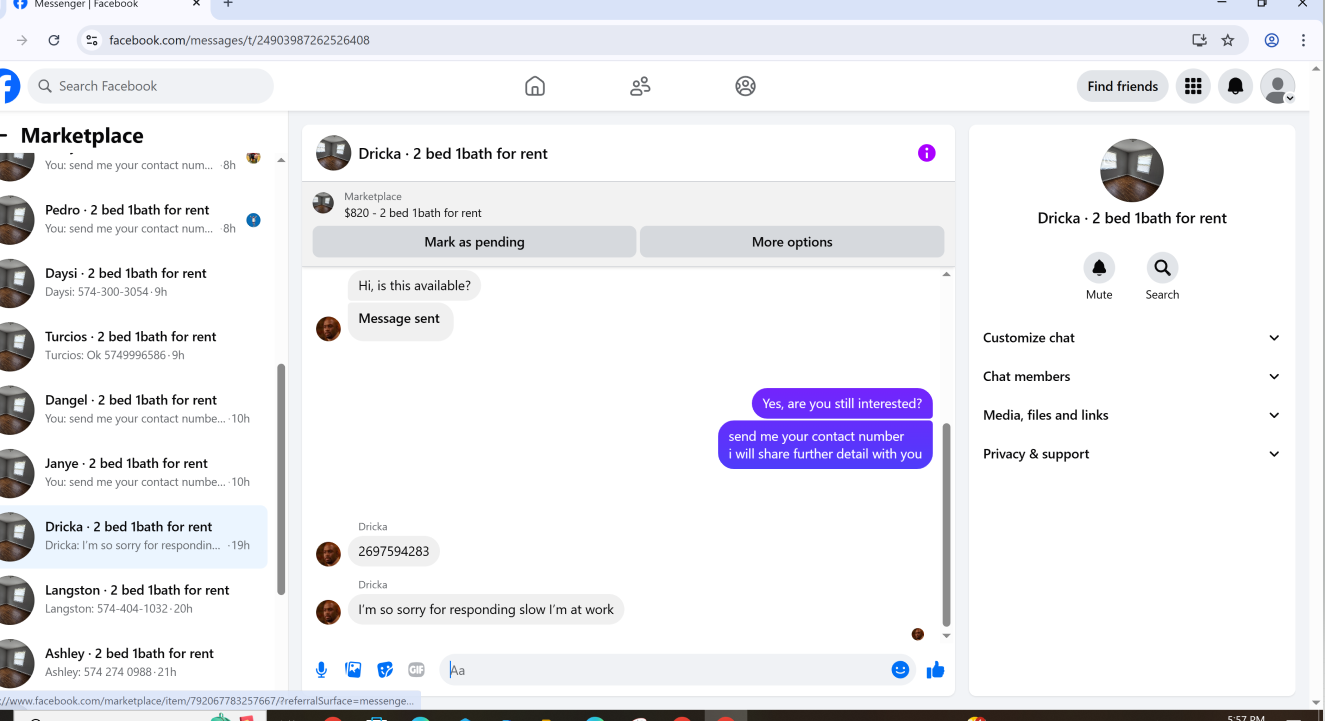This screenshot has width=1325, height=721.
Task: Open the Facebook menu grid icon
Action: click(1193, 86)
